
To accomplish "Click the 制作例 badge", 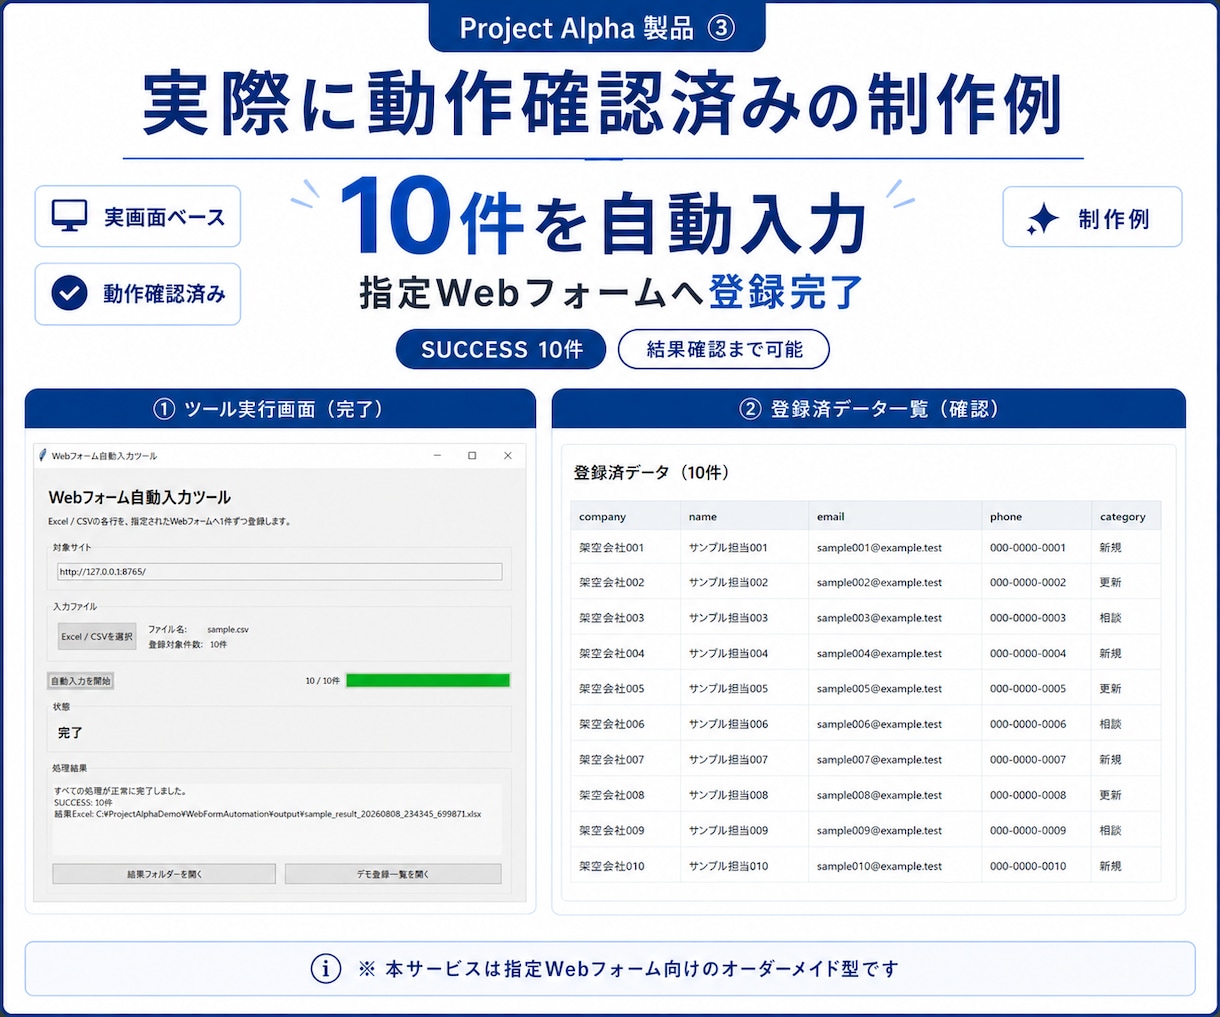I will point(1092,217).
